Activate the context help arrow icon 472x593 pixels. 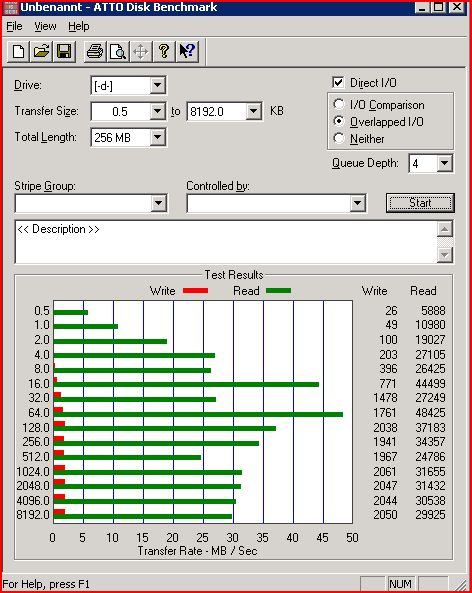point(187,51)
